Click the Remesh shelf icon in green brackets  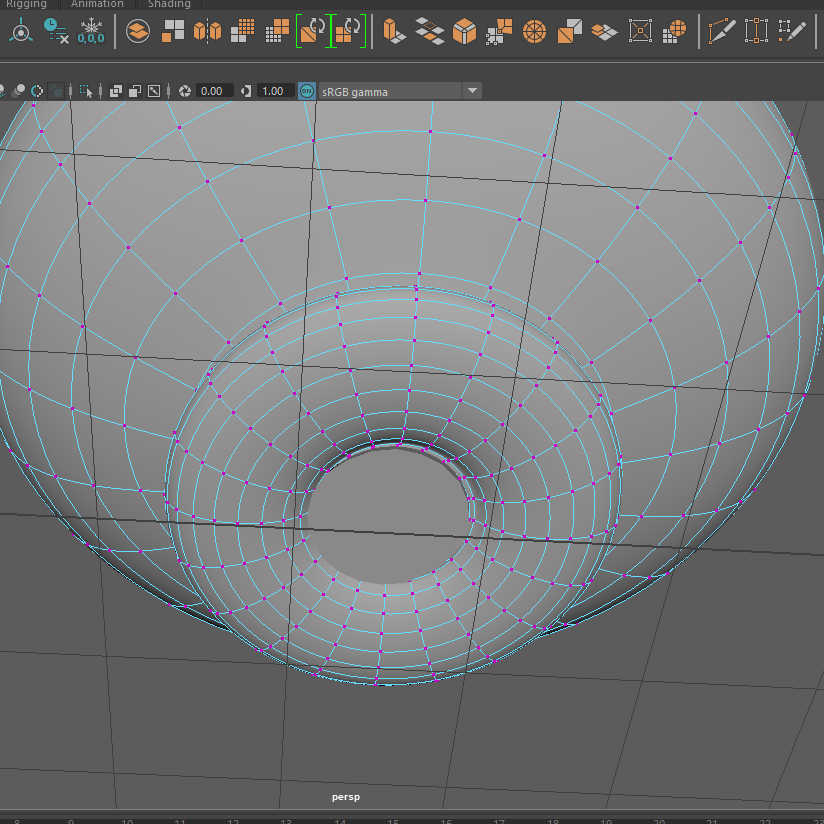coord(313,31)
